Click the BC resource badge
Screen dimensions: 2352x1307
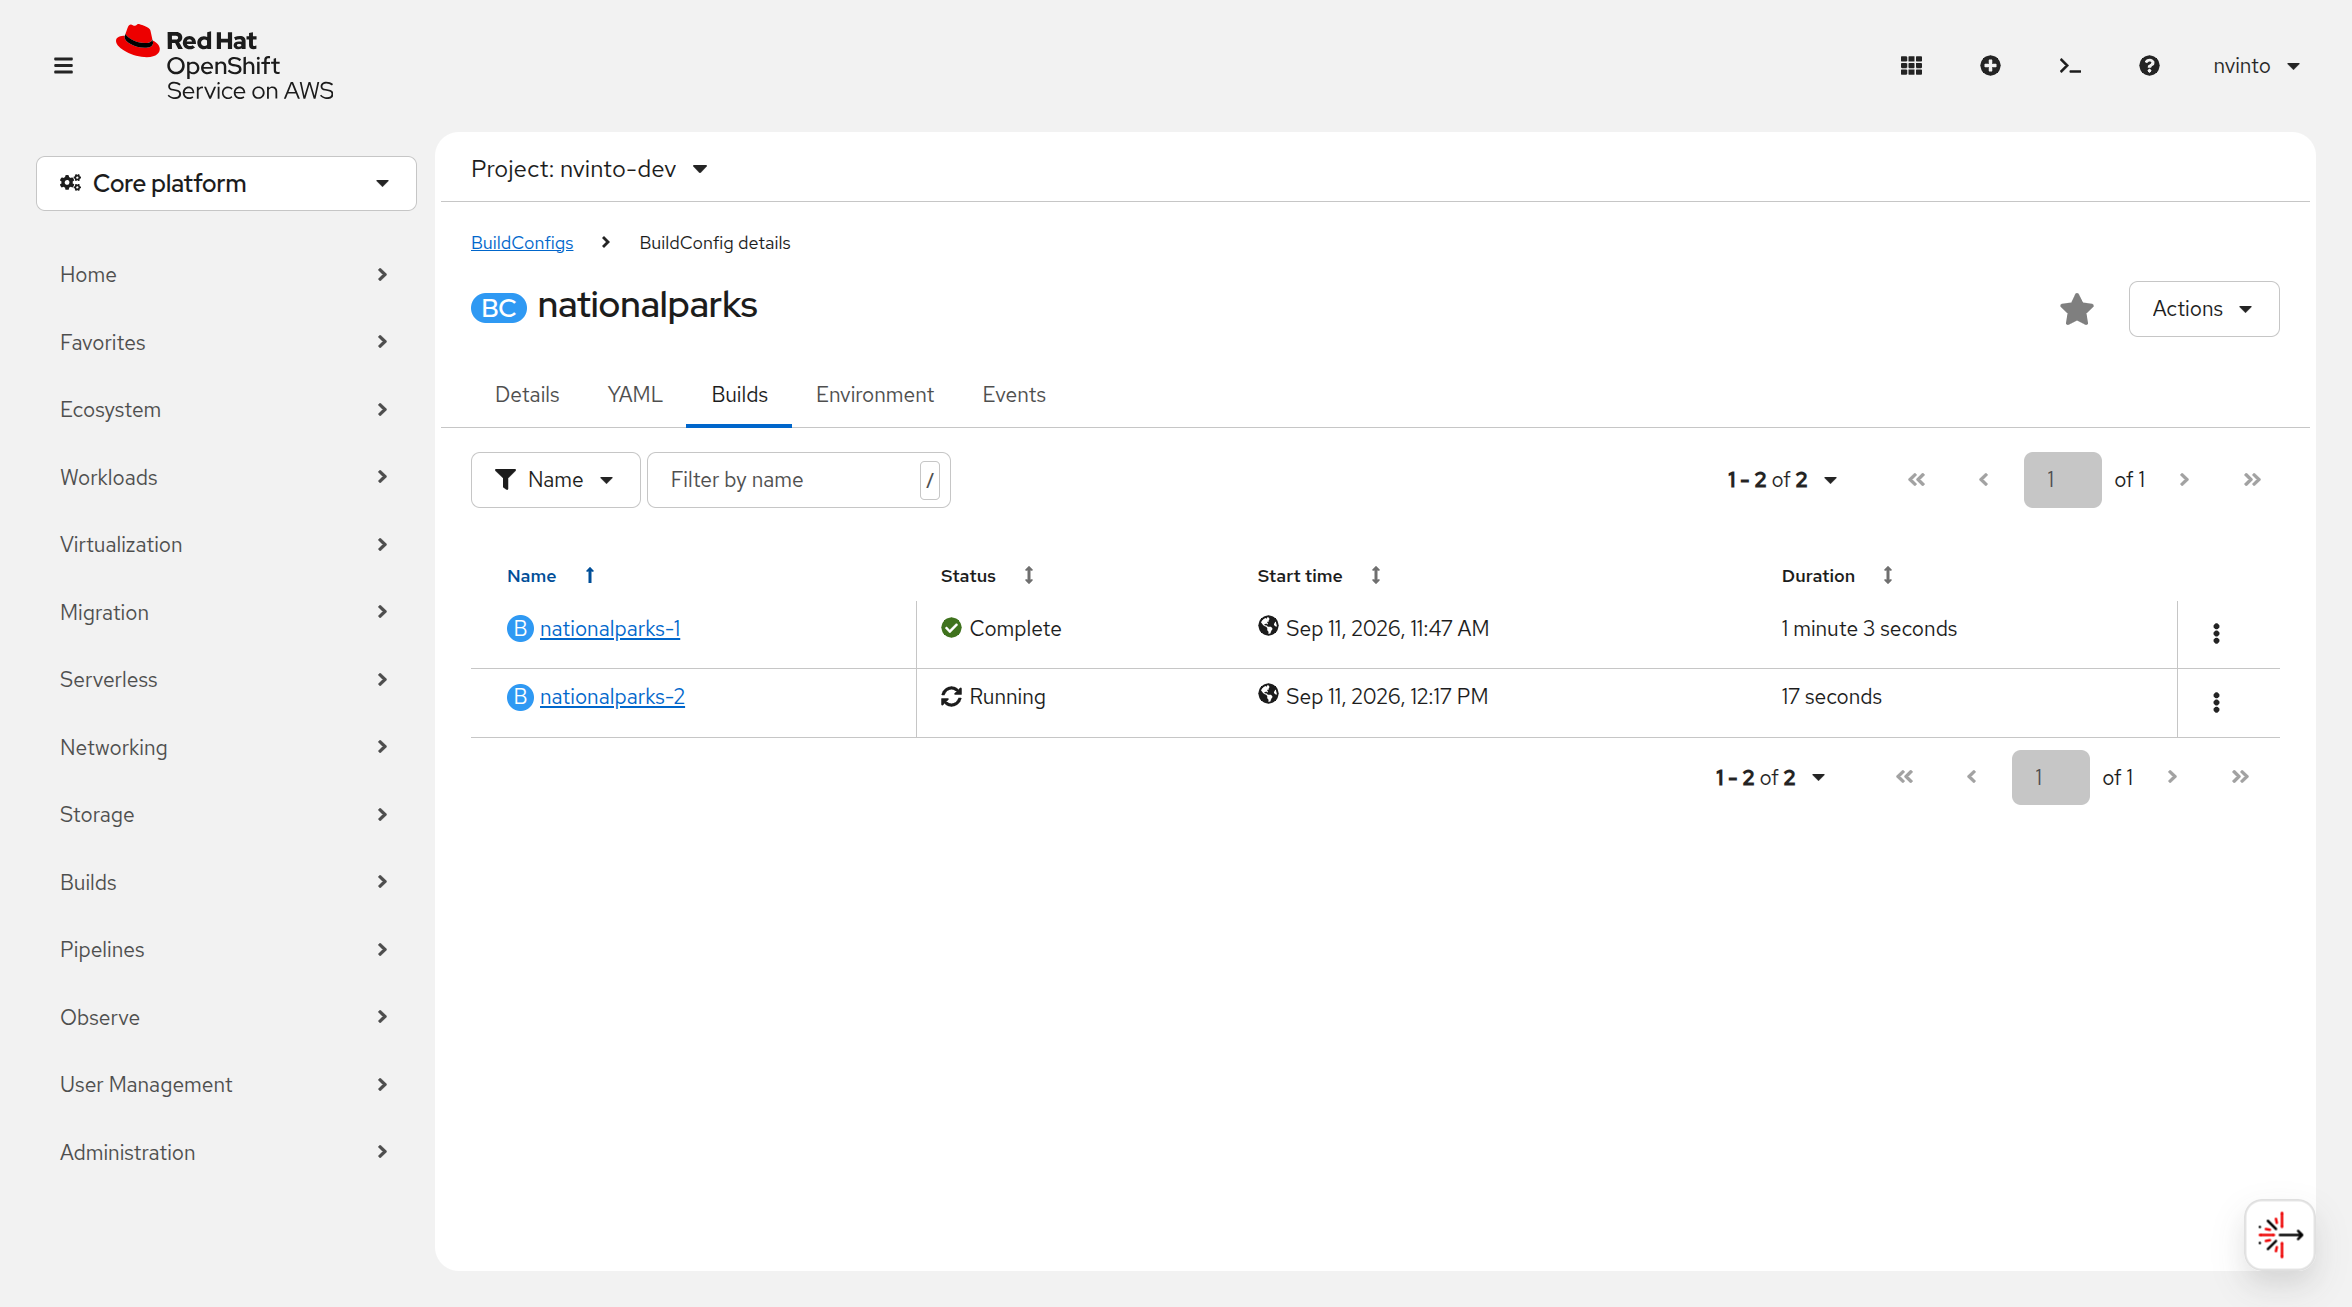tap(498, 308)
